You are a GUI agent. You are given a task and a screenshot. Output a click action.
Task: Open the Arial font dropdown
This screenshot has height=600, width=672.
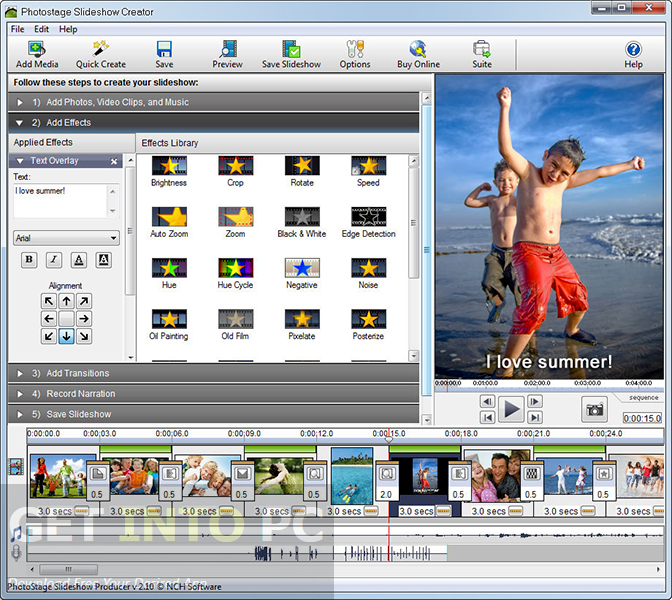click(x=66, y=238)
